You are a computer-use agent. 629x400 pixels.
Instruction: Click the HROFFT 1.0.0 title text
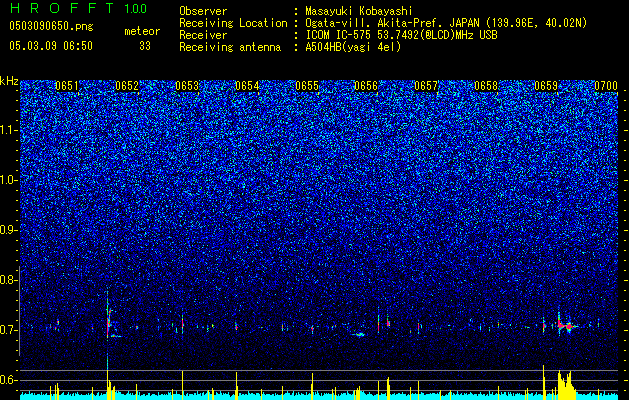pos(78,8)
